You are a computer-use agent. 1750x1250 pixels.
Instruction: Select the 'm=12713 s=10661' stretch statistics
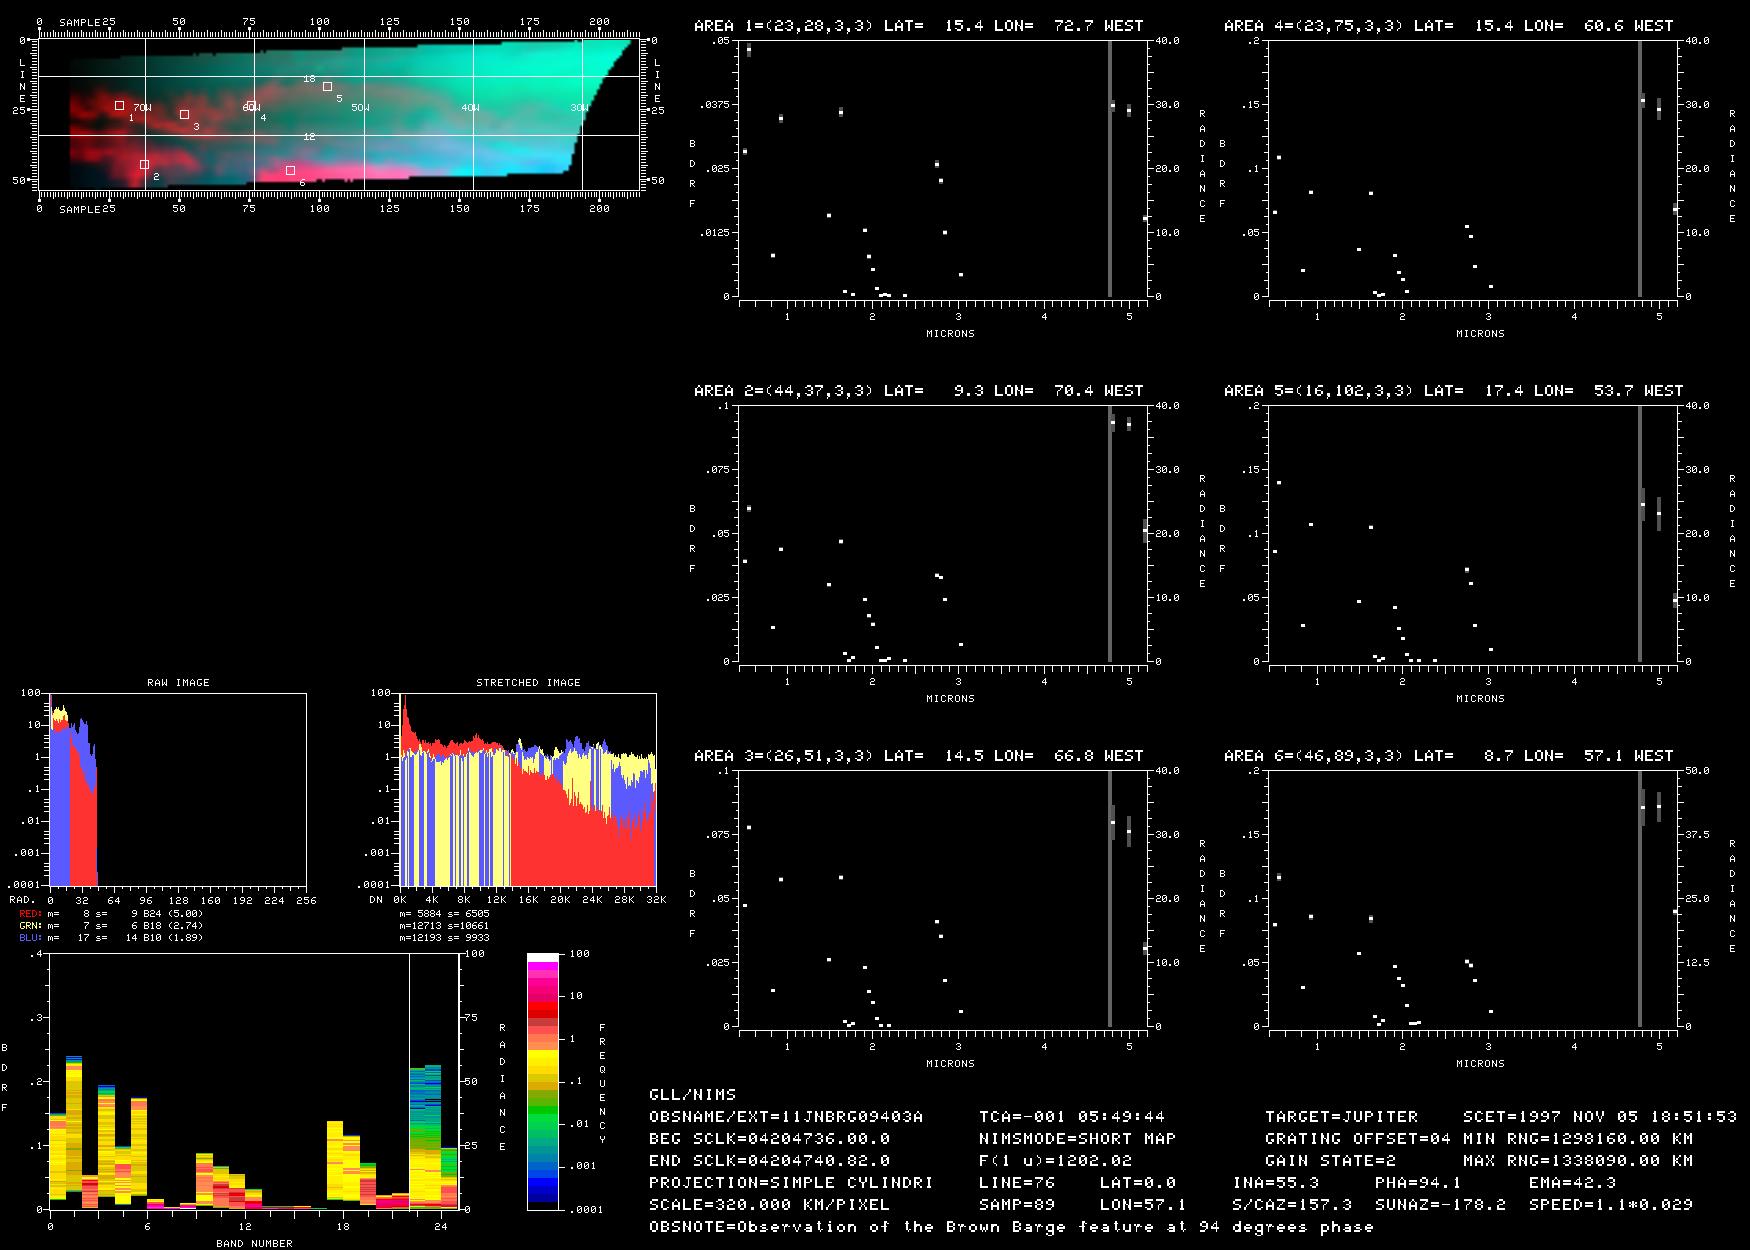click(x=444, y=925)
